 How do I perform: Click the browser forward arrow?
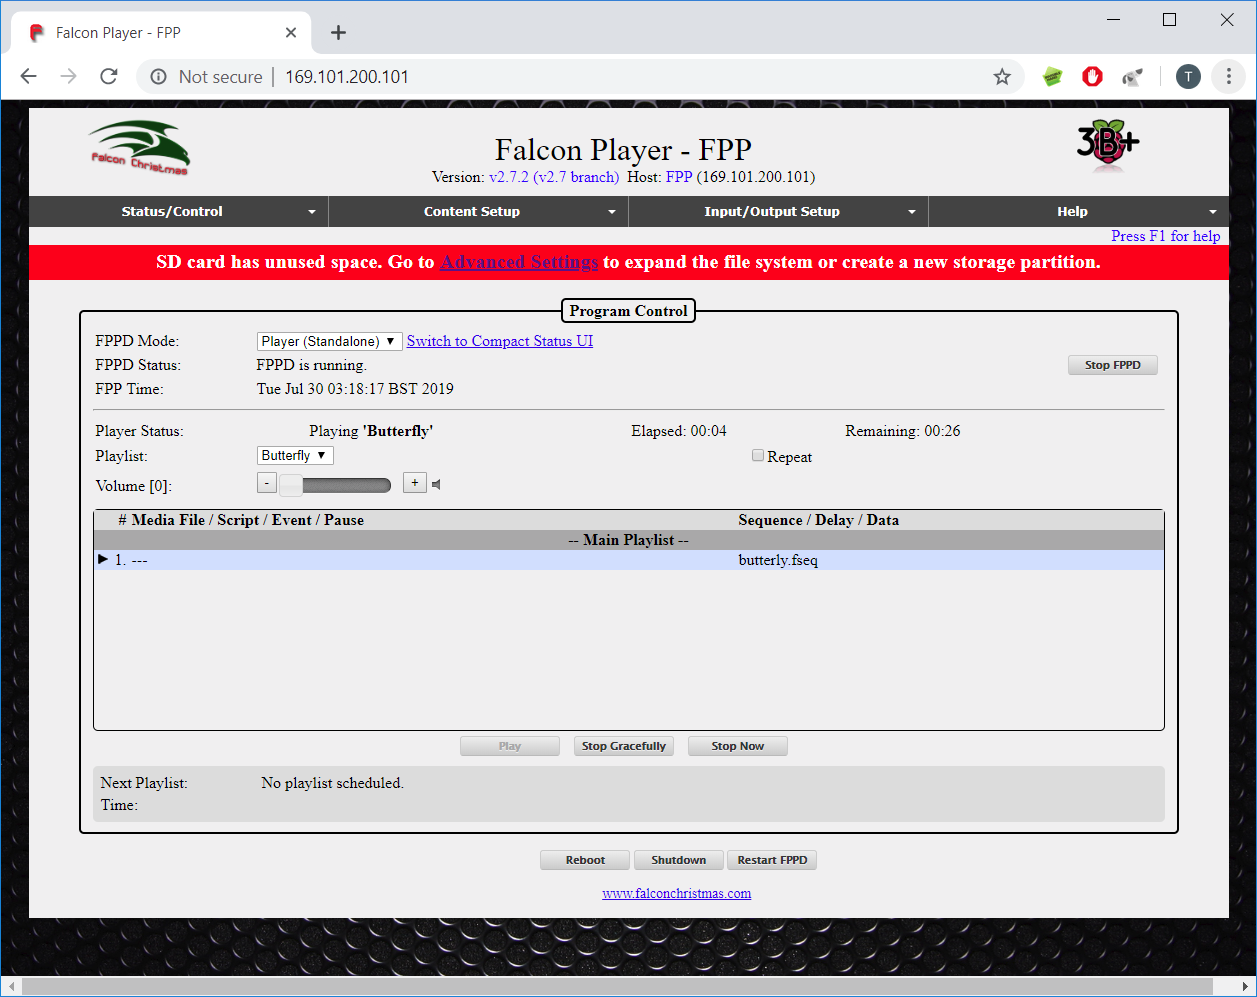(x=69, y=76)
